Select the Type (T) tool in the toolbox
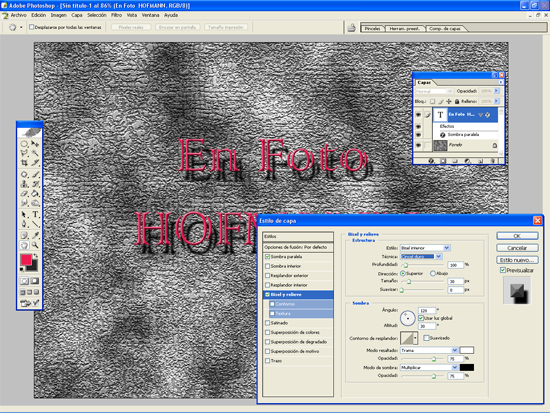The width and height of the screenshot is (550, 413). [35, 214]
